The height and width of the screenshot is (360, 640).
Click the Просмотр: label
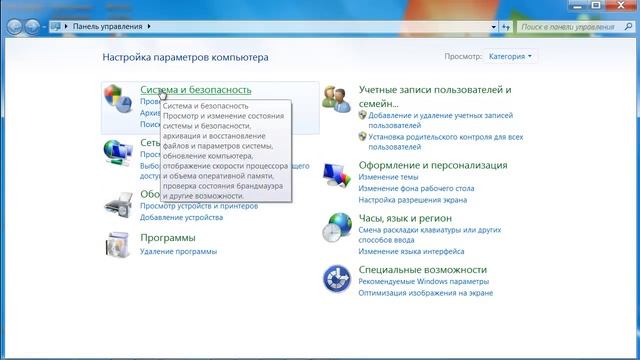(x=463, y=56)
